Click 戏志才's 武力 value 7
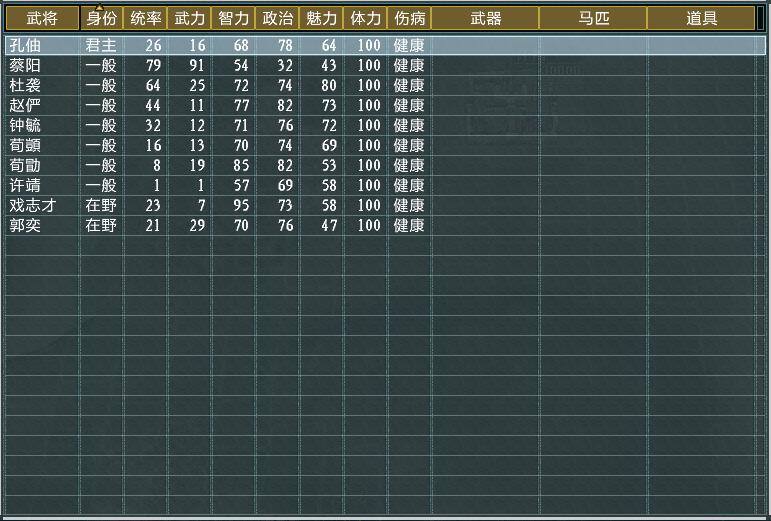 (202, 205)
